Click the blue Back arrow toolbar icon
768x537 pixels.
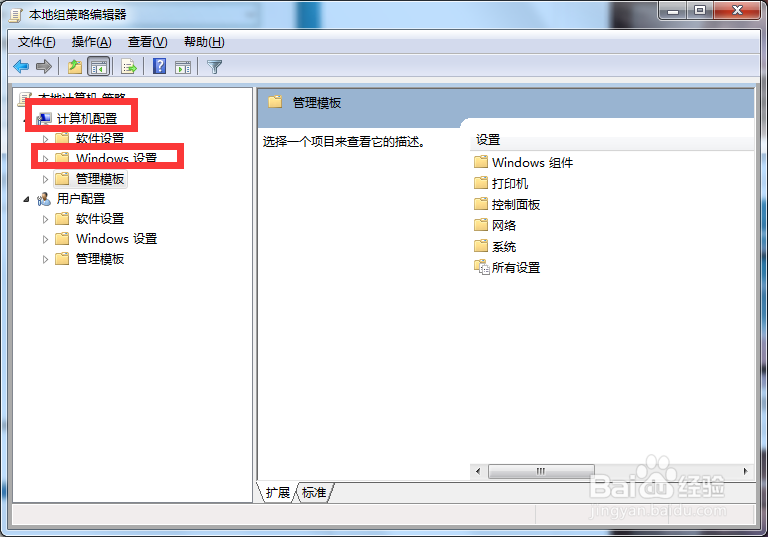[x=21, y=66]
